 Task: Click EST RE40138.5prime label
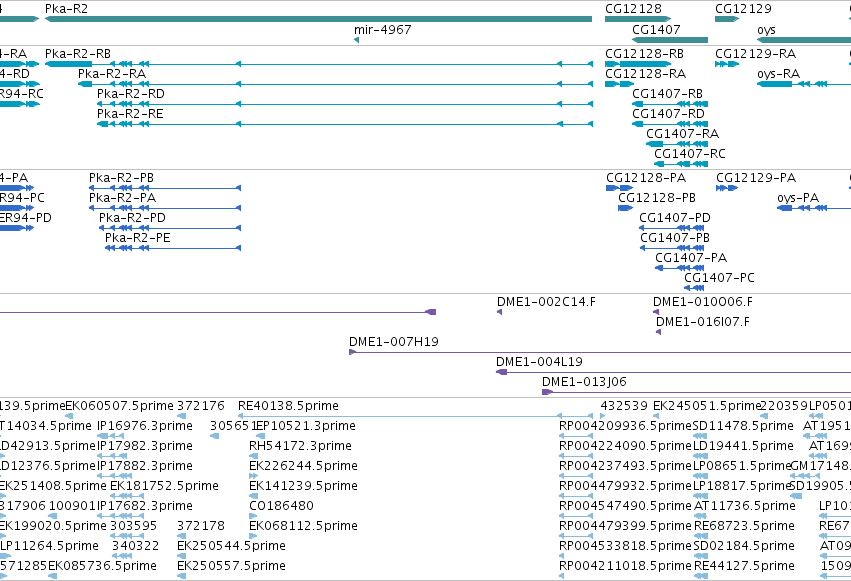click(x=288, y=406)
